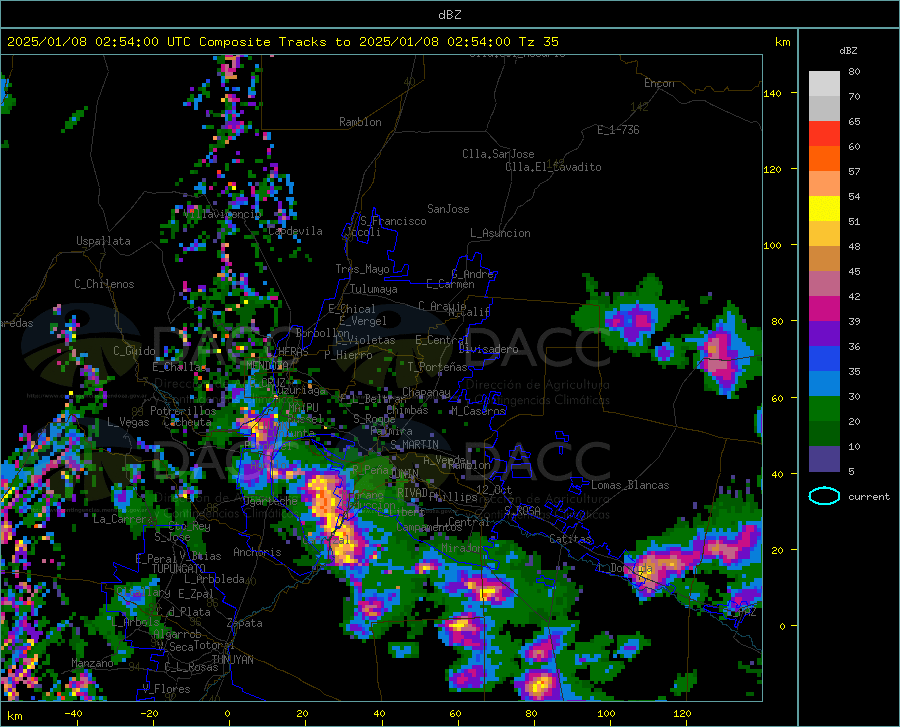Click the 'Clla.El_Cavadito' map label

tap(553, 167)
